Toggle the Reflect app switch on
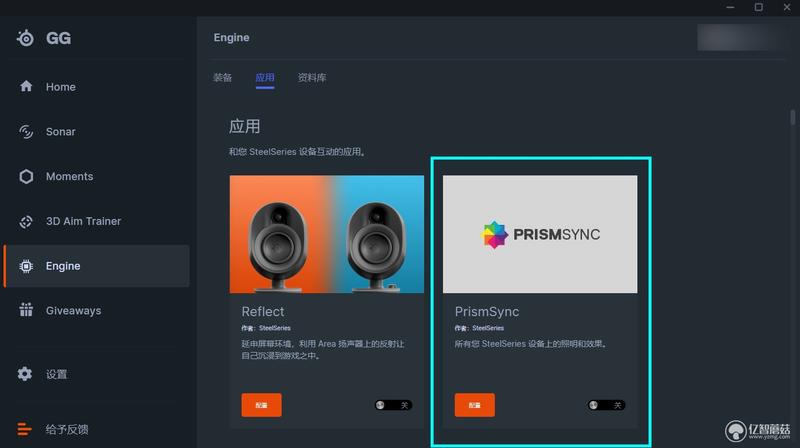This screenshot has width=800, height=448. [x=393, y=405]
